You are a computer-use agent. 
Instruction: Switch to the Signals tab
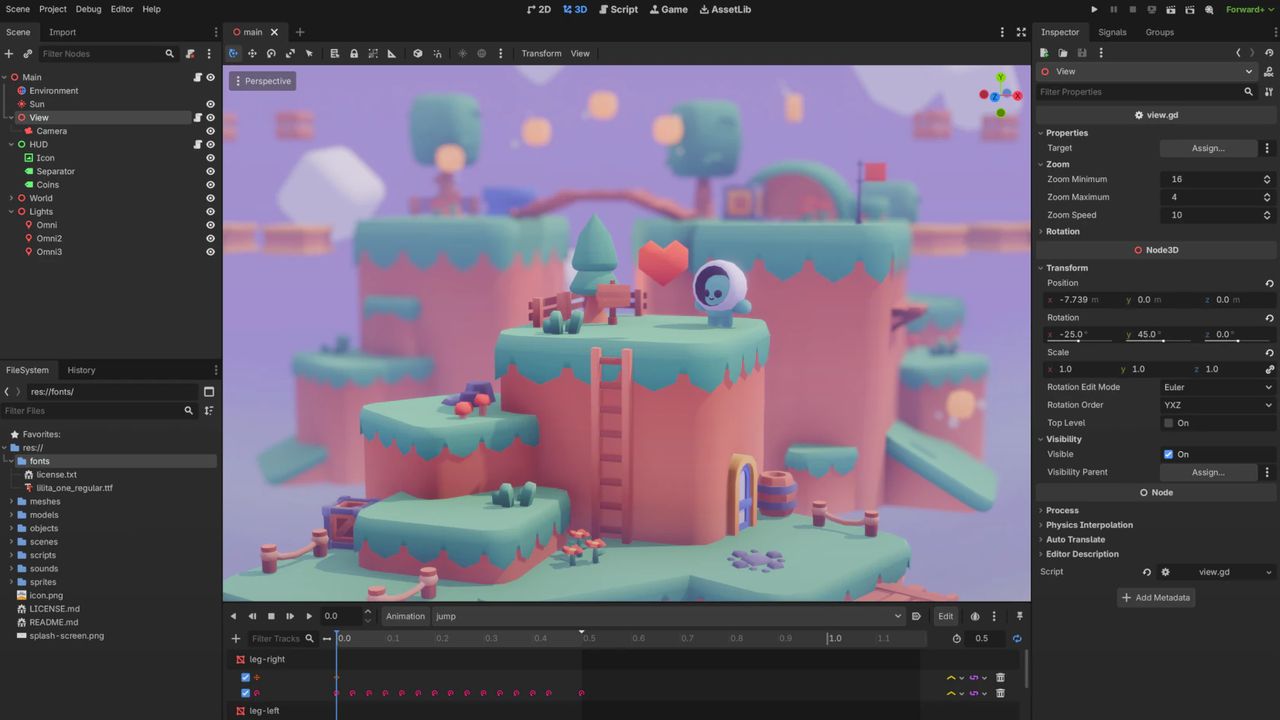click(1112, 32)
